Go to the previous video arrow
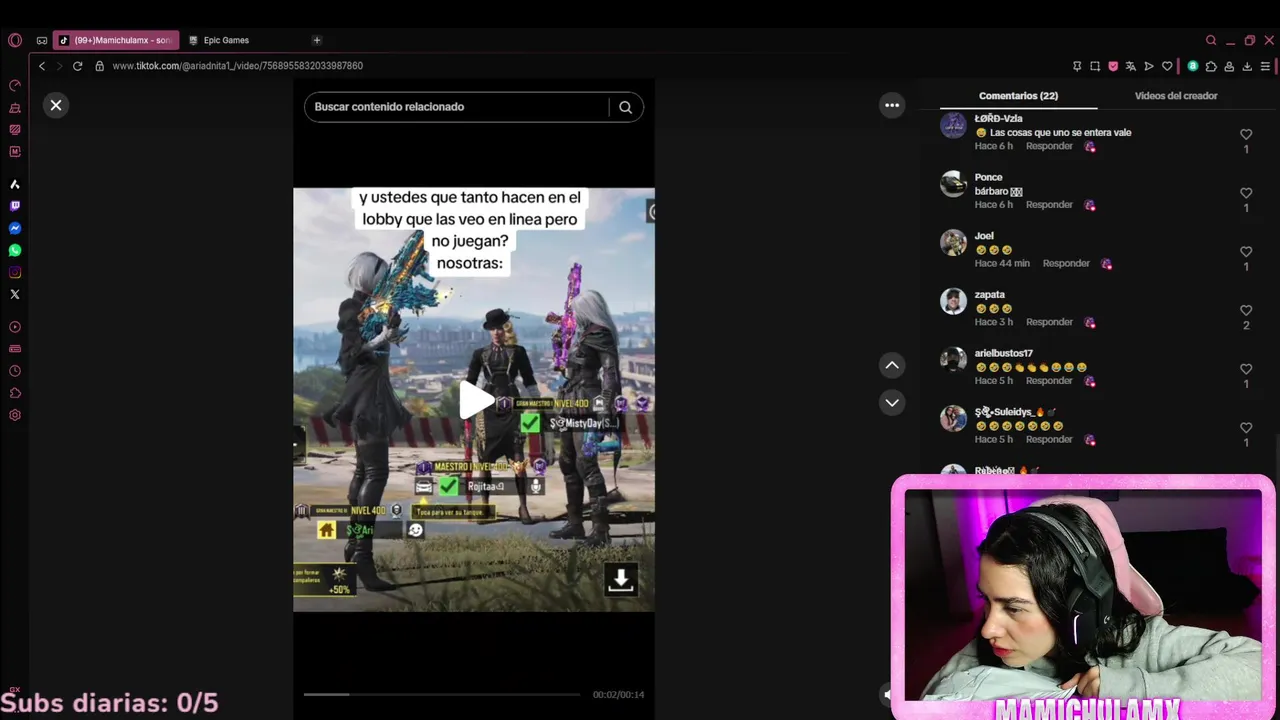 (892, 365)
